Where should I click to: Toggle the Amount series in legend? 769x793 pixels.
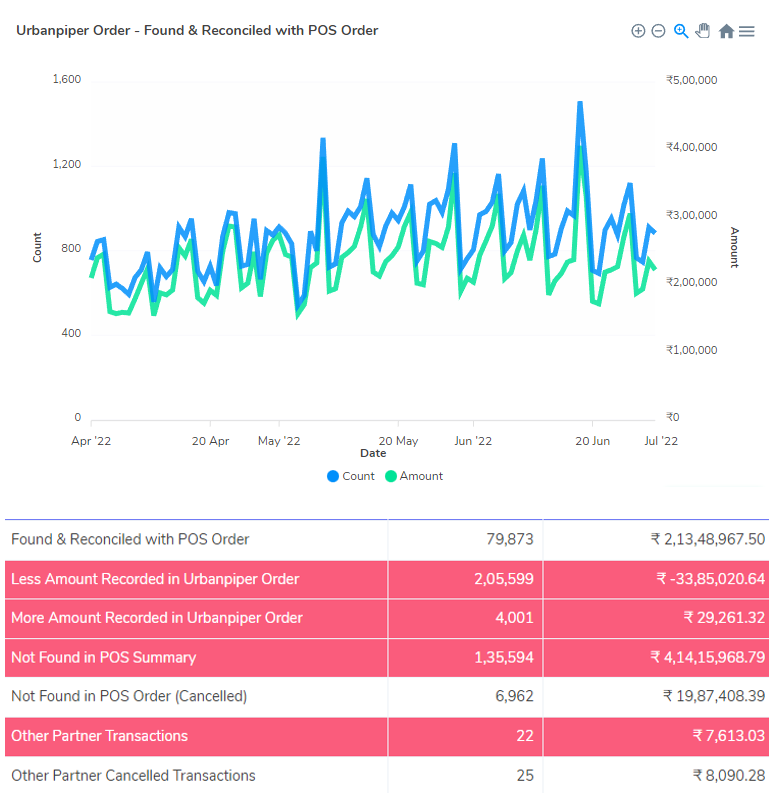click(414, 476)
